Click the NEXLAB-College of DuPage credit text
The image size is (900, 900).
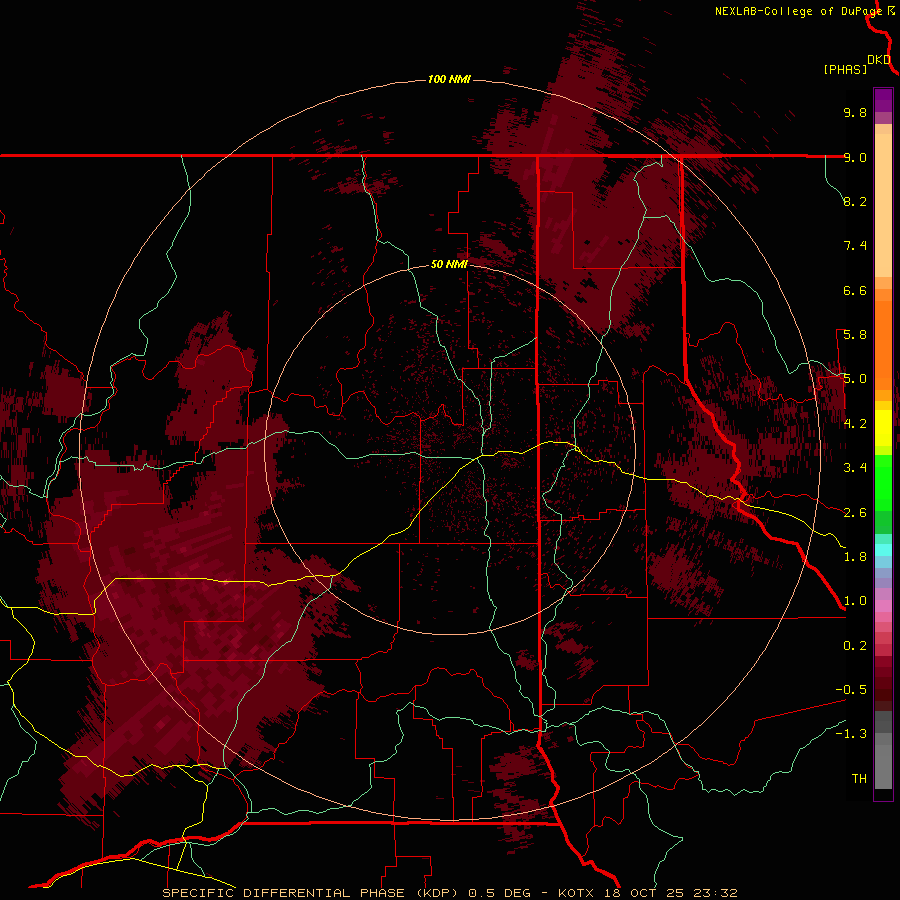(798, 11)
